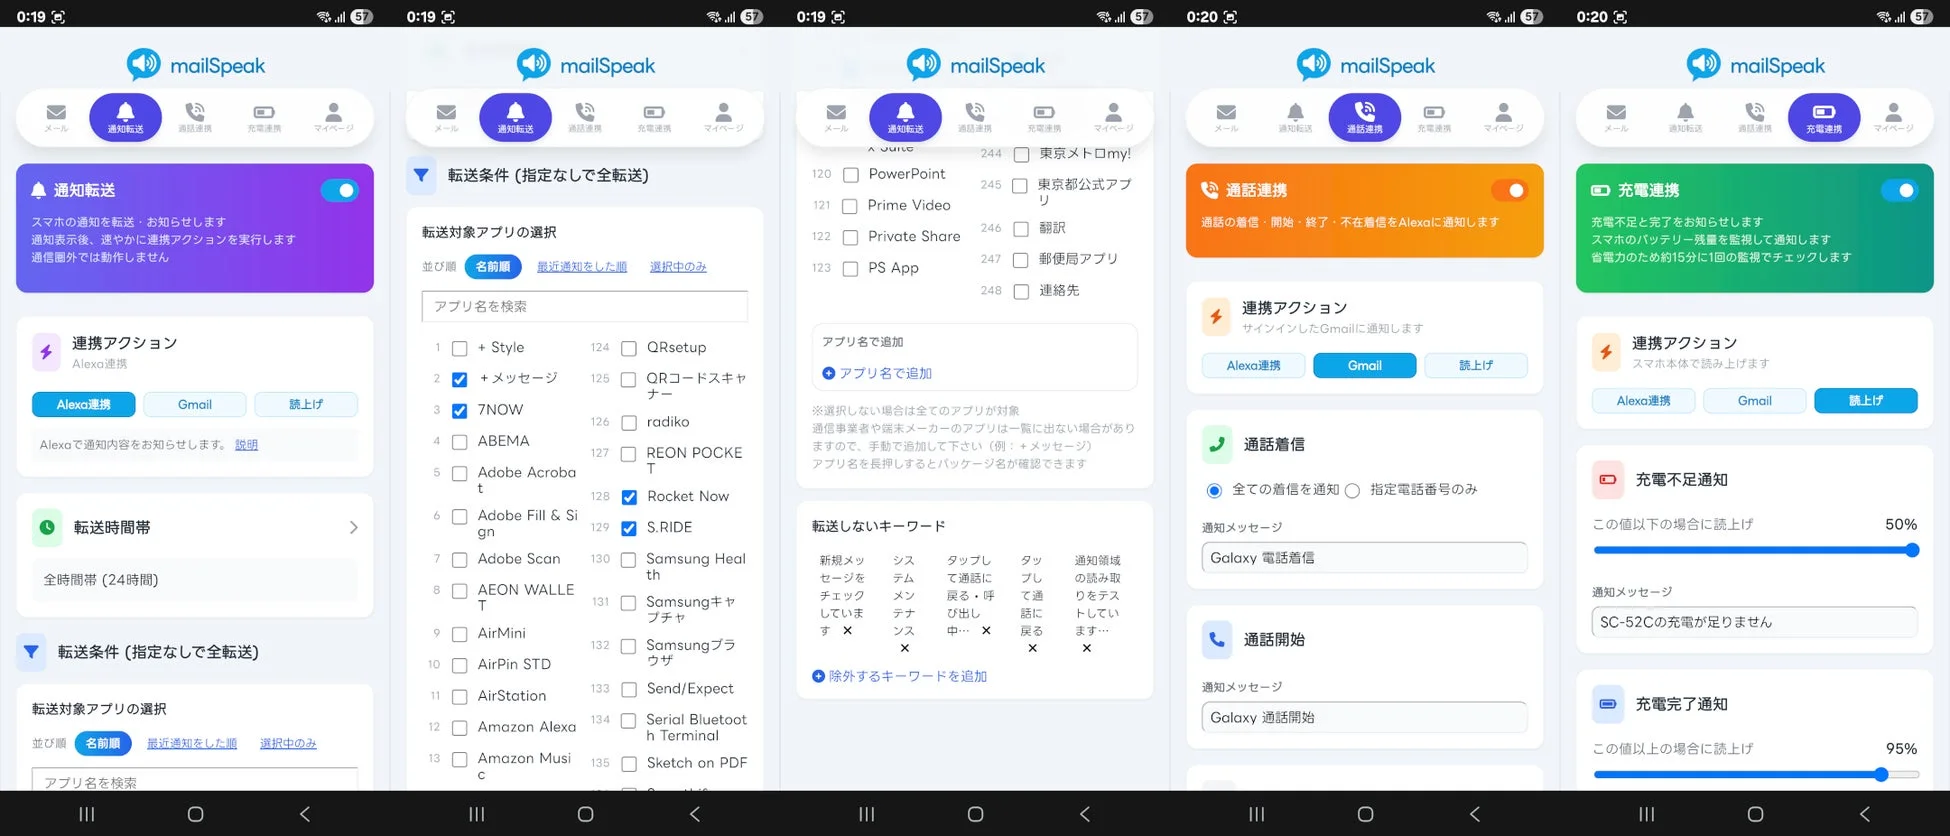Choose Alexa連携 action on the 通話連携 screen
The width and height of the screenshot is (1950, 836).
(x=1253, y=365)
